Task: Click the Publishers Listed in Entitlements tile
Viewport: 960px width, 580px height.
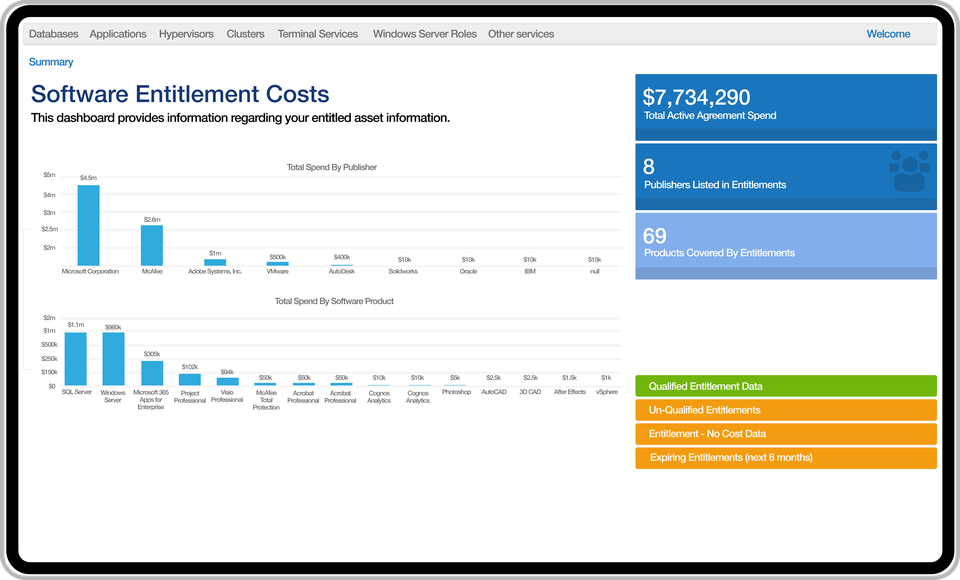Action: (x=786, y=176)
